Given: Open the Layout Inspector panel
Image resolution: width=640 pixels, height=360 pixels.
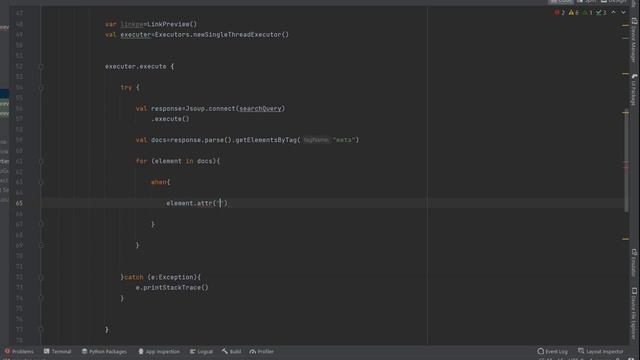Looking at the screenshot, I should click(600, 351).
